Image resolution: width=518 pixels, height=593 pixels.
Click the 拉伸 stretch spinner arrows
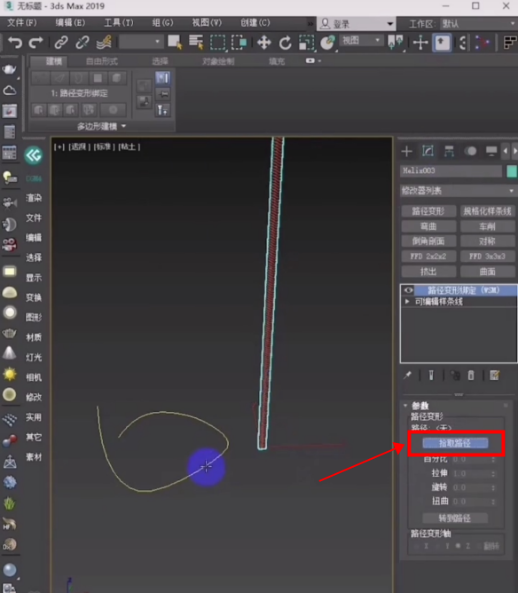pyautogui.click(x=493, y=473)
